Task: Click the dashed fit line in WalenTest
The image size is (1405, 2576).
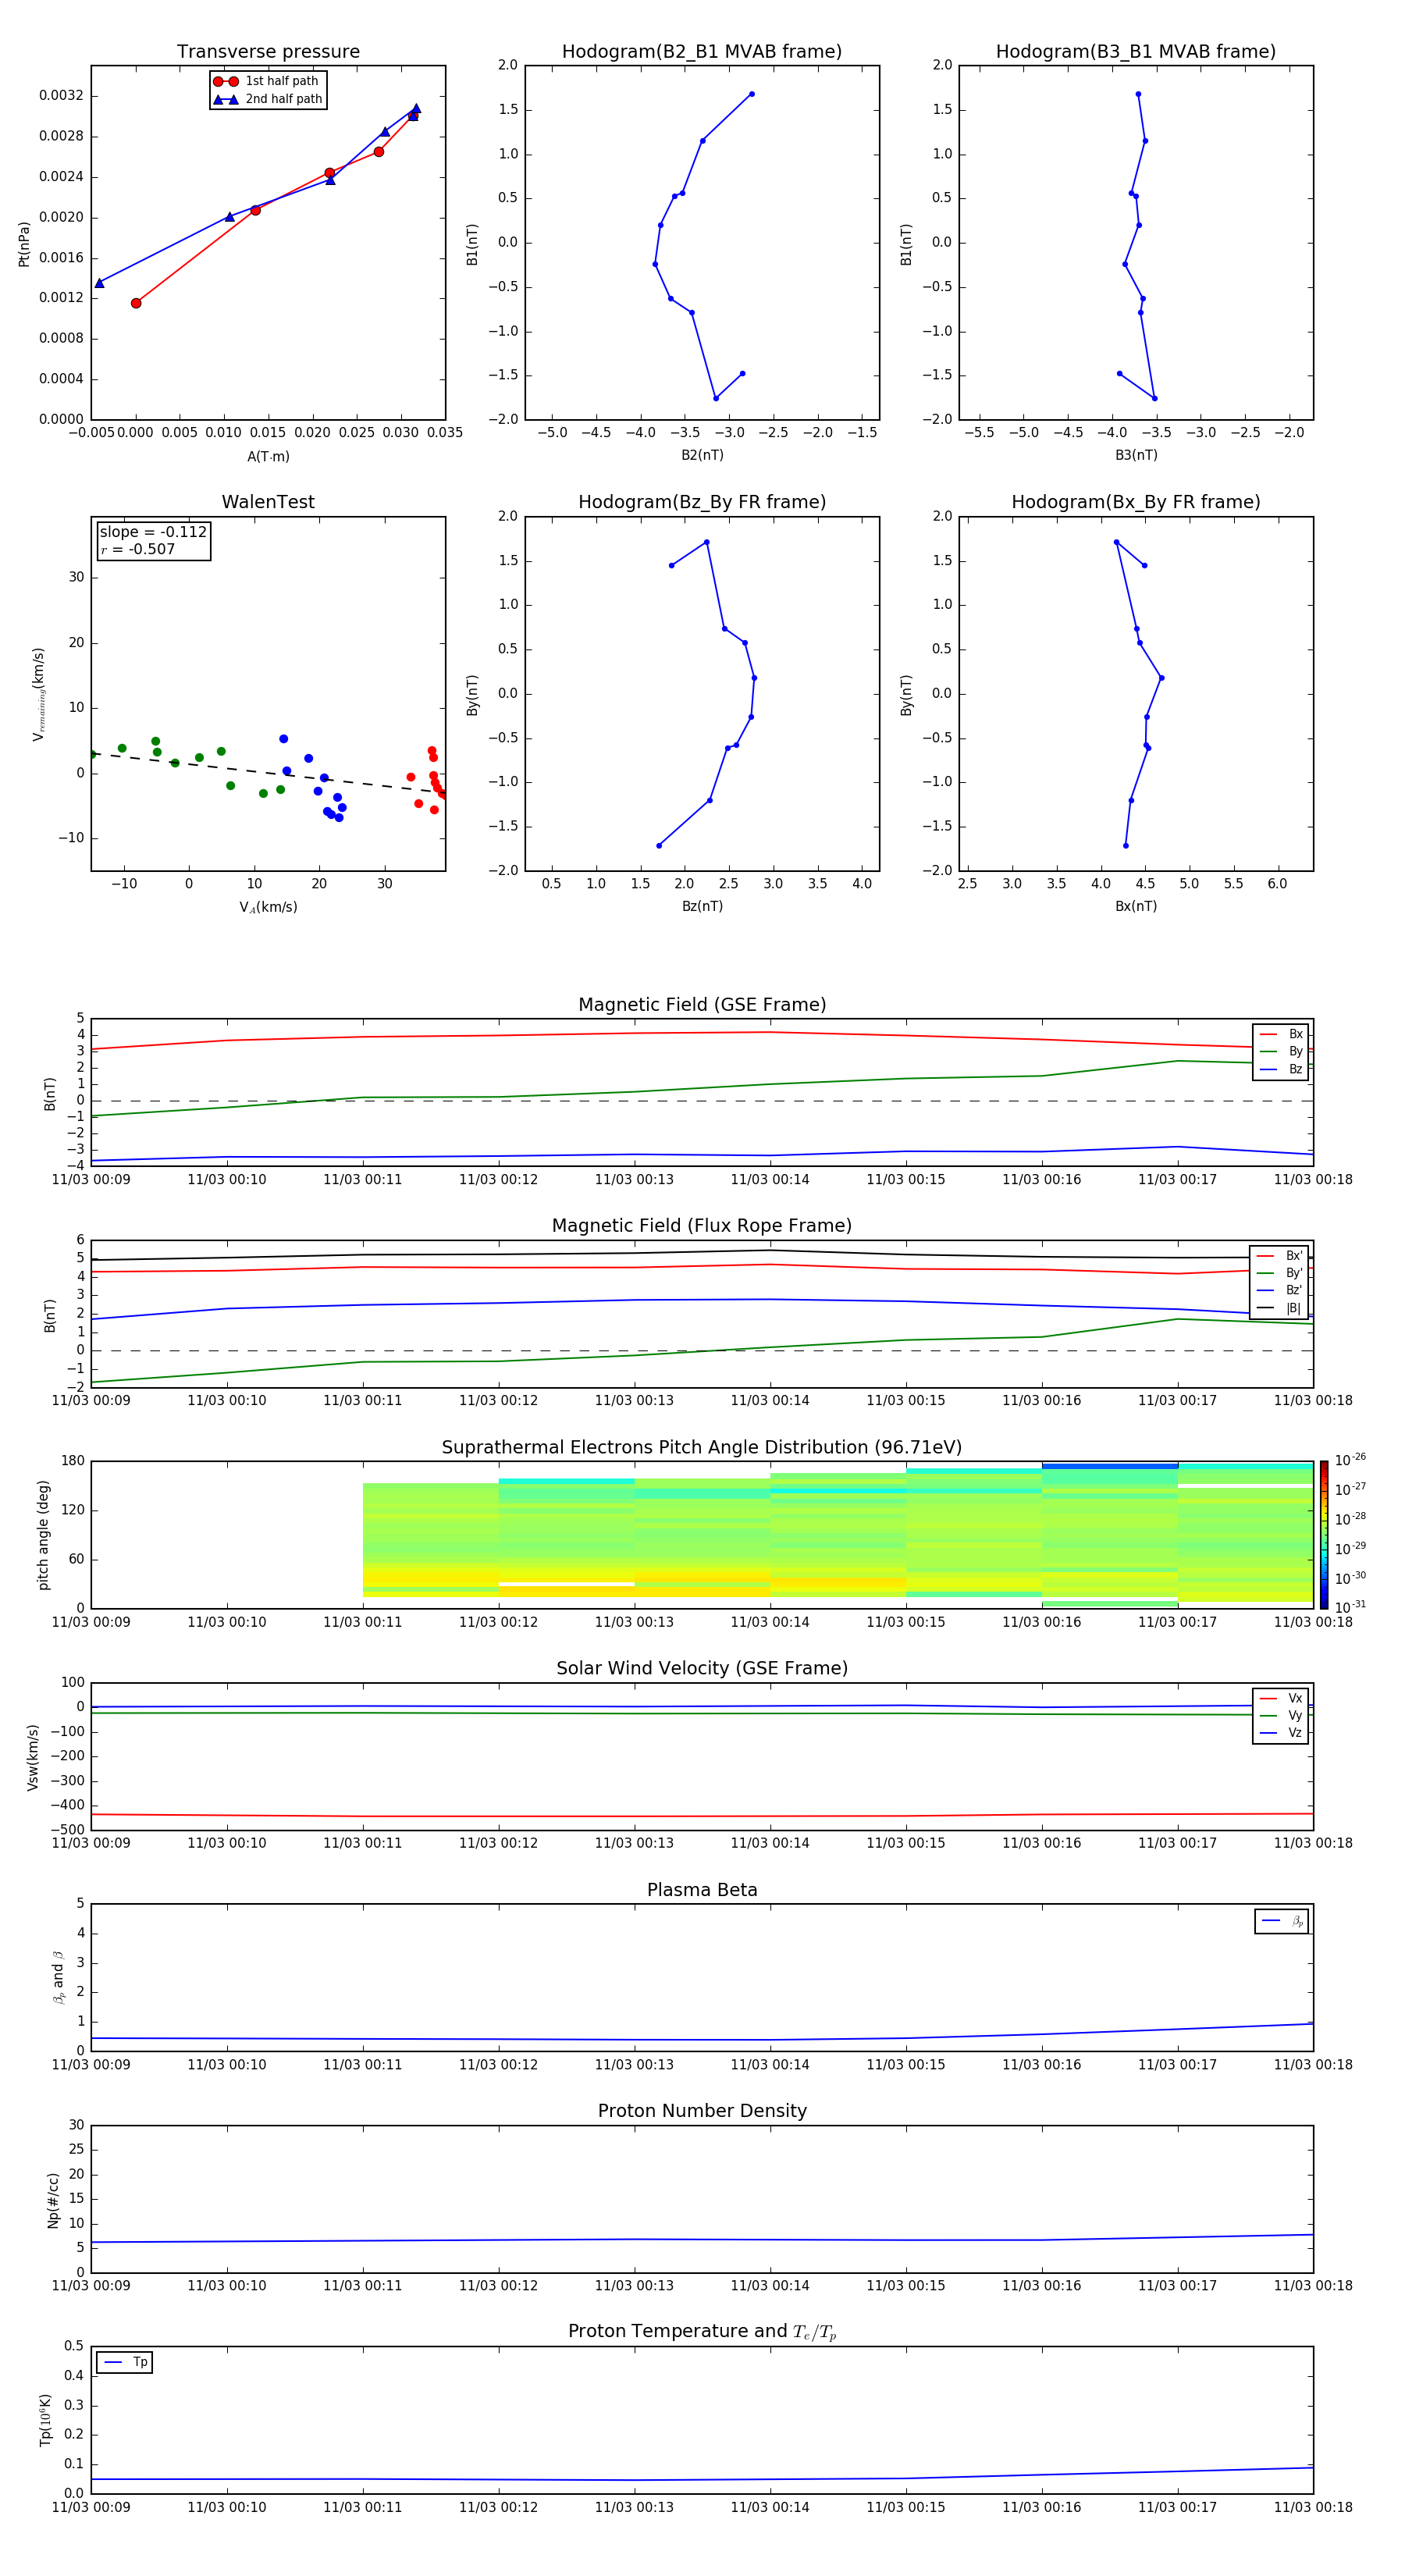Action: (x=268, y=773)
